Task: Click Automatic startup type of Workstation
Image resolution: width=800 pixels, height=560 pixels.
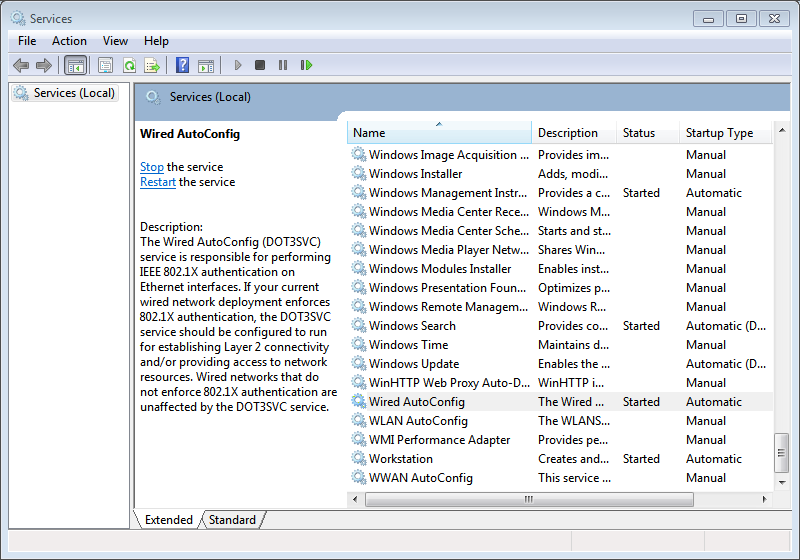Action: (714, 459)
